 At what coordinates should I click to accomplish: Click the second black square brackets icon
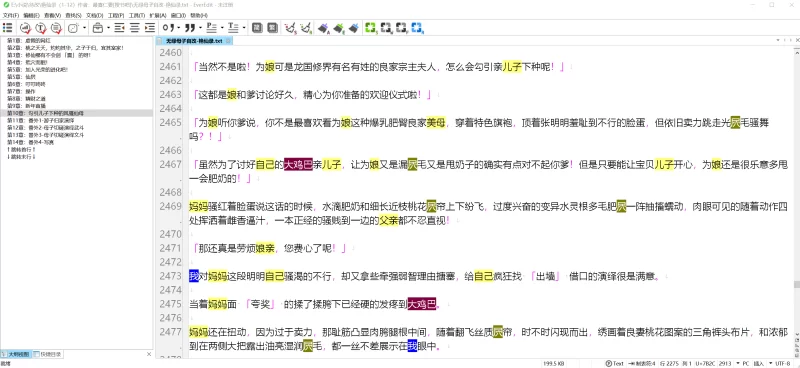pos(402,28)
